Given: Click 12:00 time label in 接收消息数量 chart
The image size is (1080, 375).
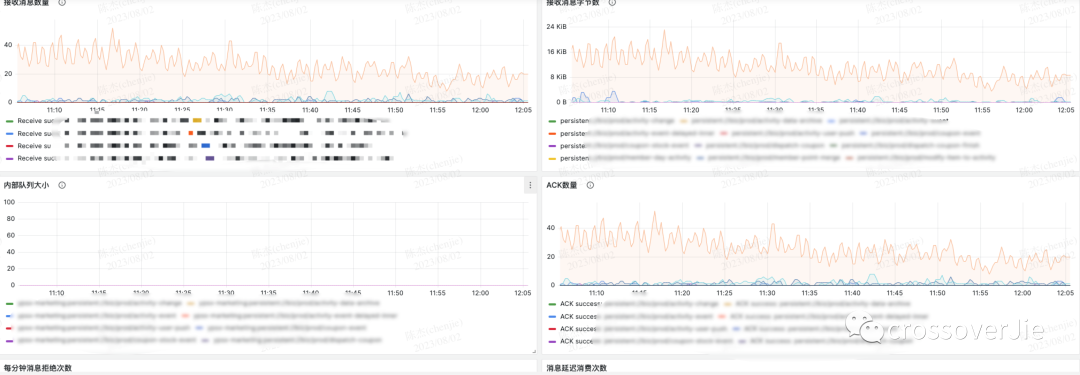Looking at the screenshot, I should click(480, 110).
